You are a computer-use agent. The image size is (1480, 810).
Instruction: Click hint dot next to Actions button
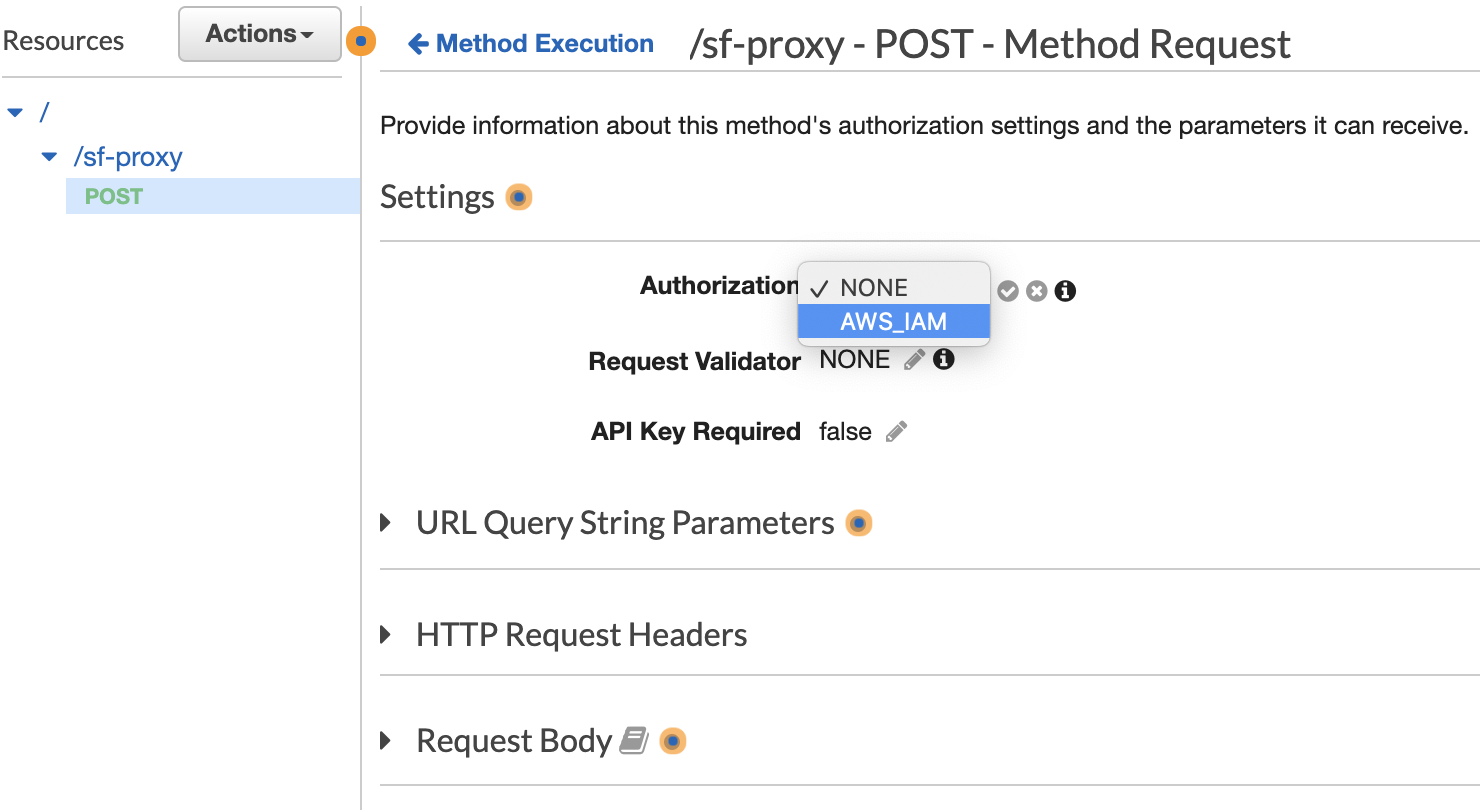361,42
